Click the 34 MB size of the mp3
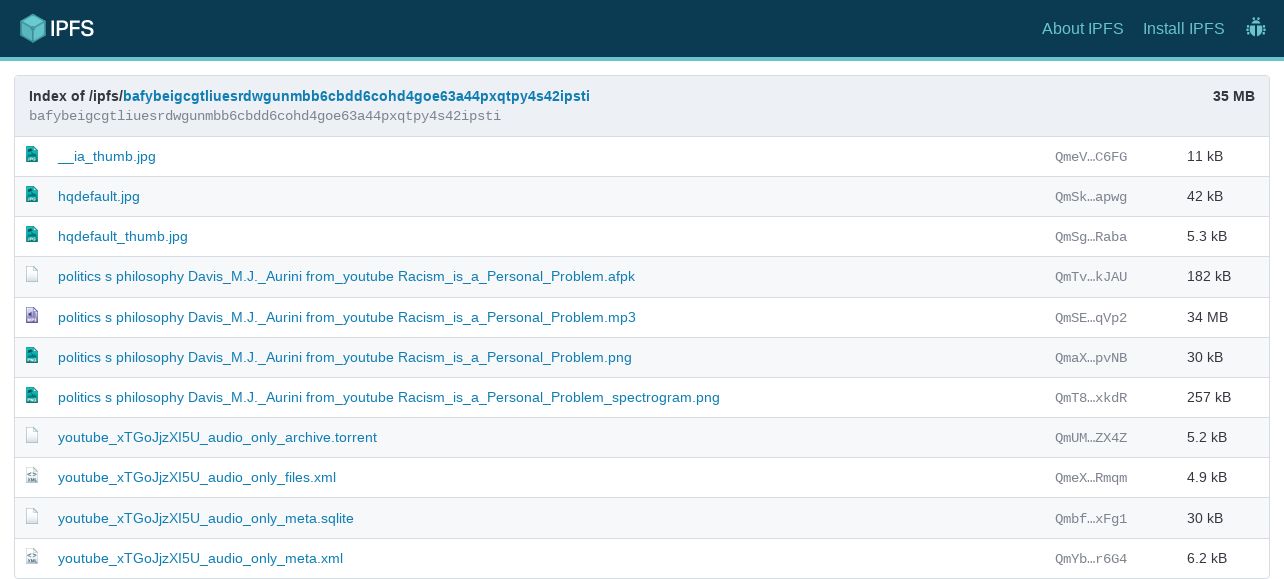Viewport: 1284px width, 579px height. pyautogui.click(x=1207, y=317)
